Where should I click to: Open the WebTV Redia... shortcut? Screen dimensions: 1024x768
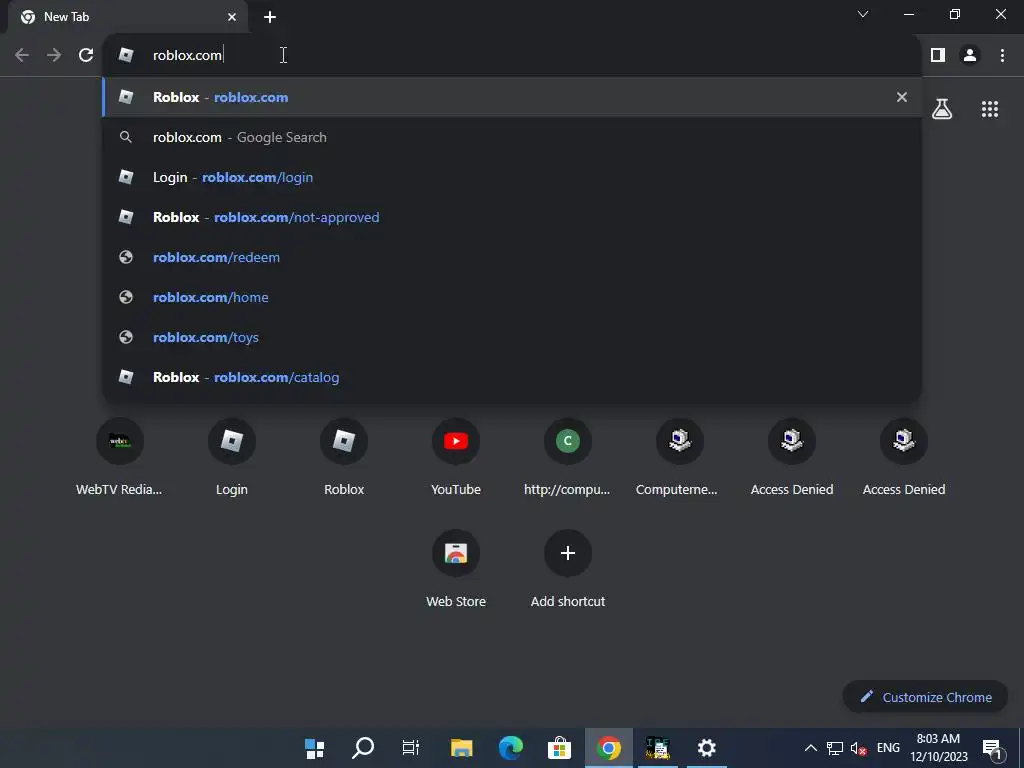coord(120,457)
